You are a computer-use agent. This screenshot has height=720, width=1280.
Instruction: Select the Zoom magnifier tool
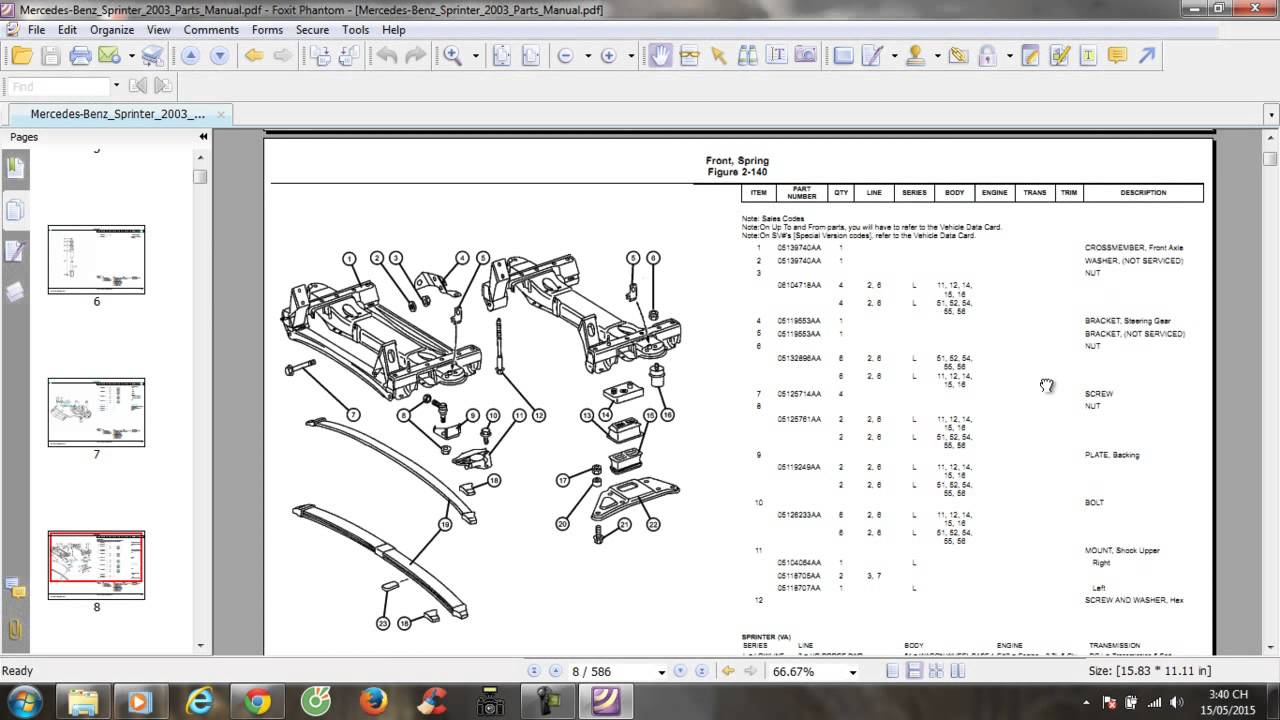click(453, 56)
